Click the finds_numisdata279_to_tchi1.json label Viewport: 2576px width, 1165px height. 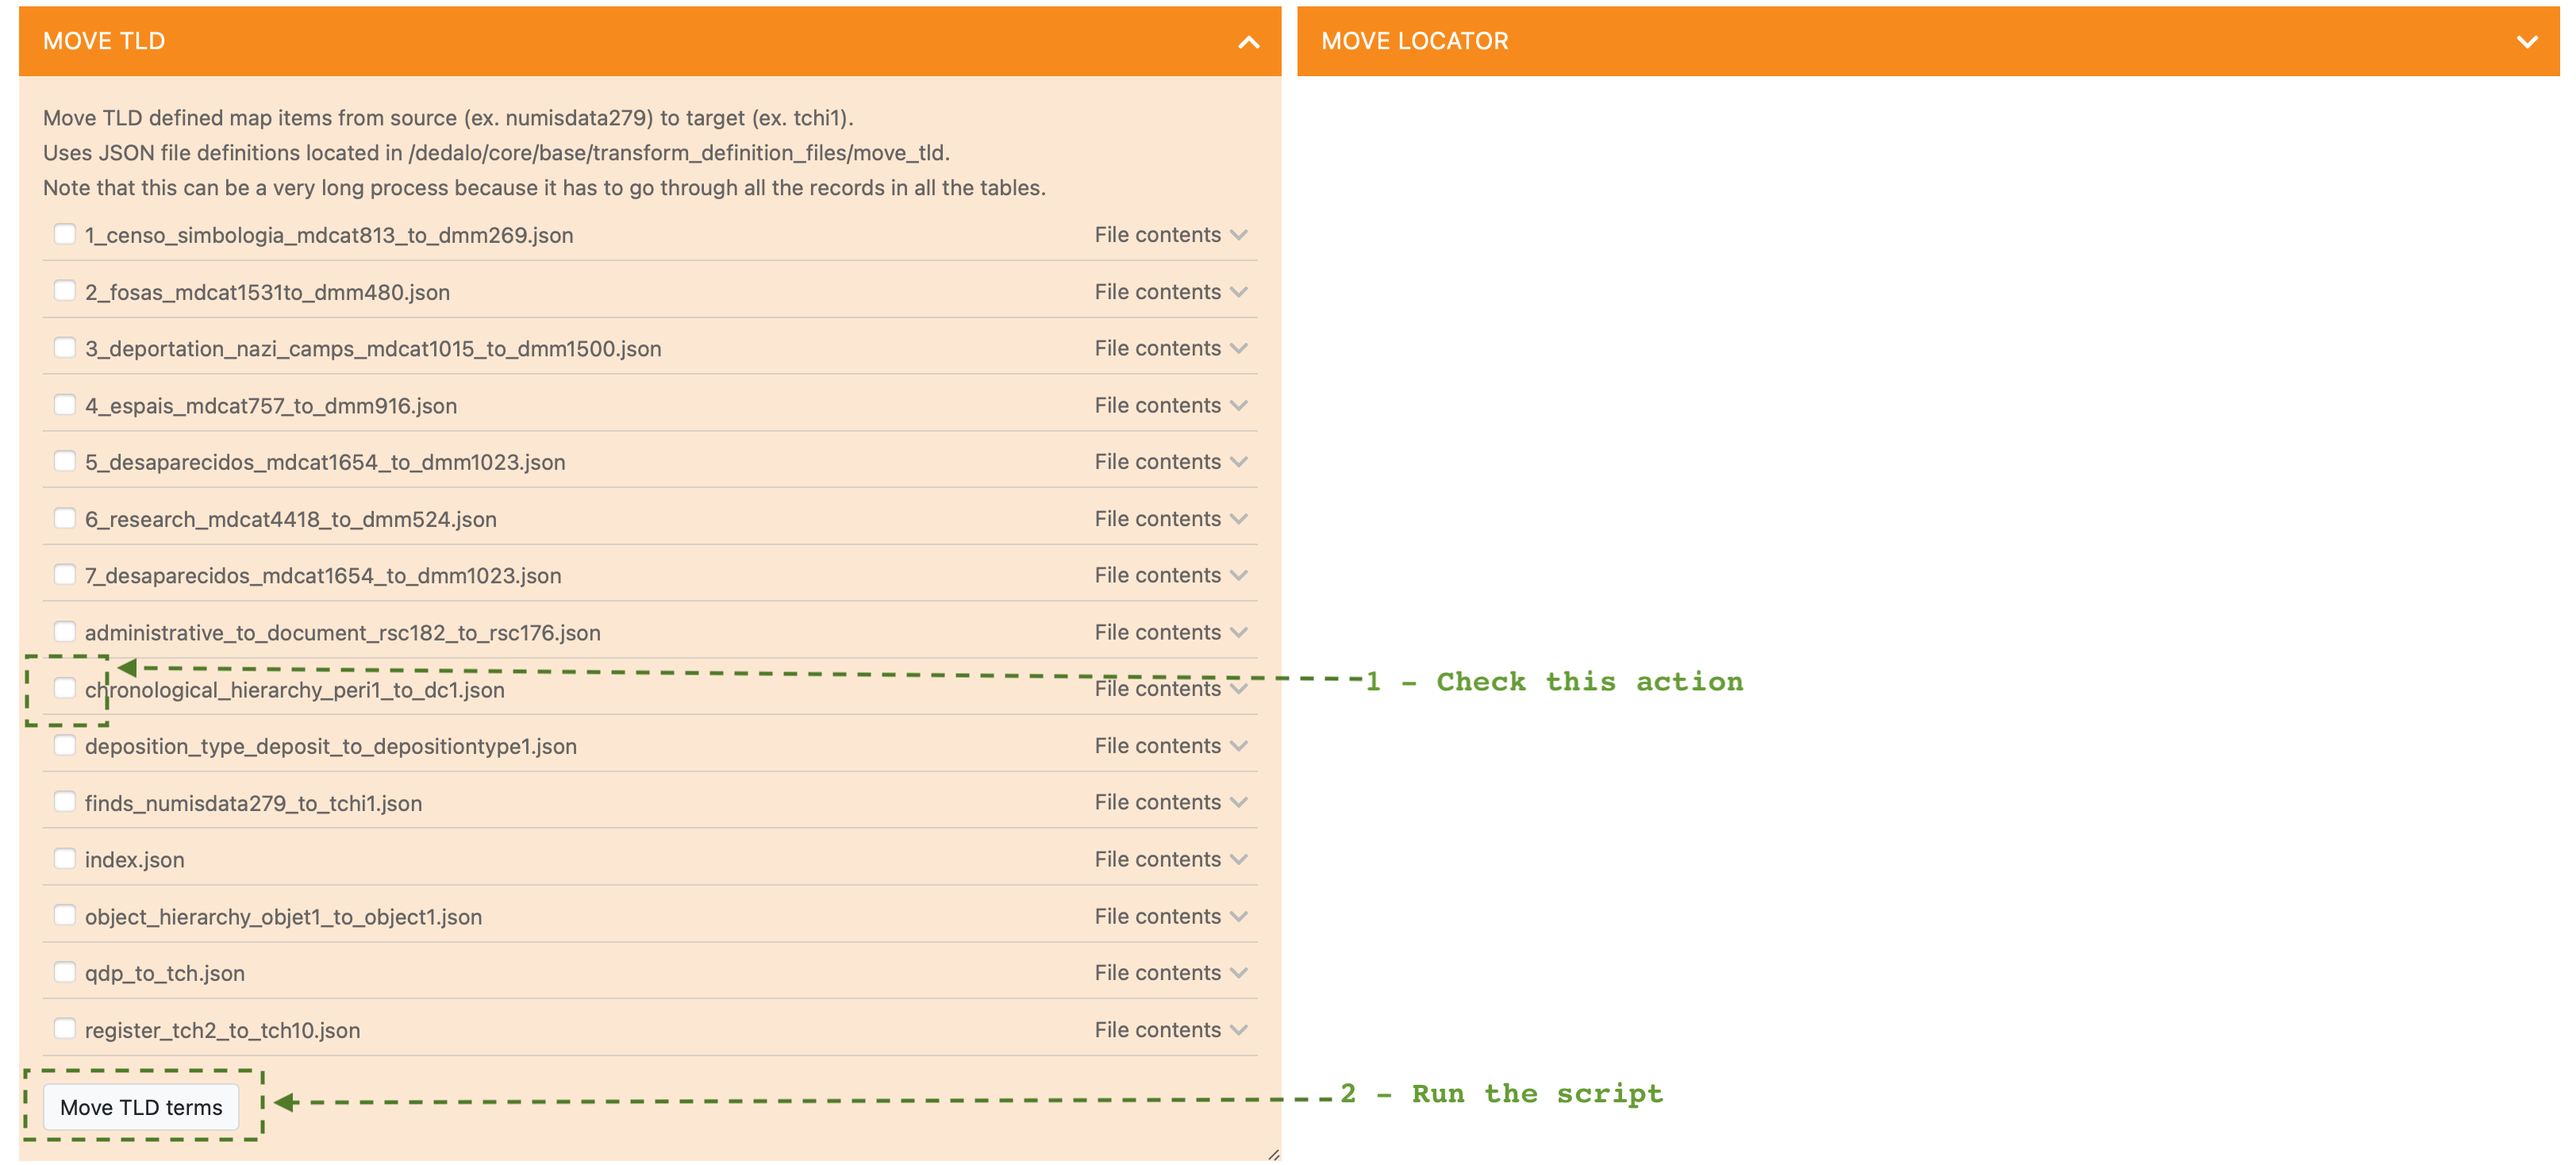click(x=253, y=804)
